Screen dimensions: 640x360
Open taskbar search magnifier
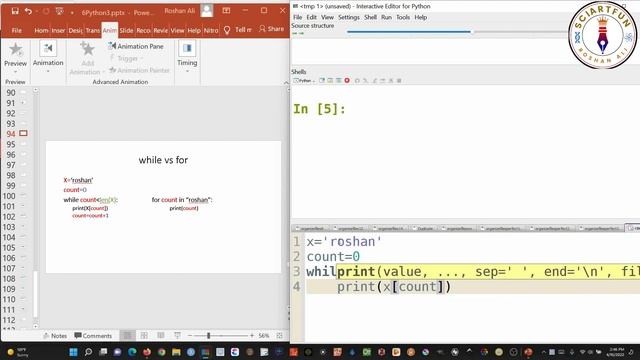click(88, 352)
